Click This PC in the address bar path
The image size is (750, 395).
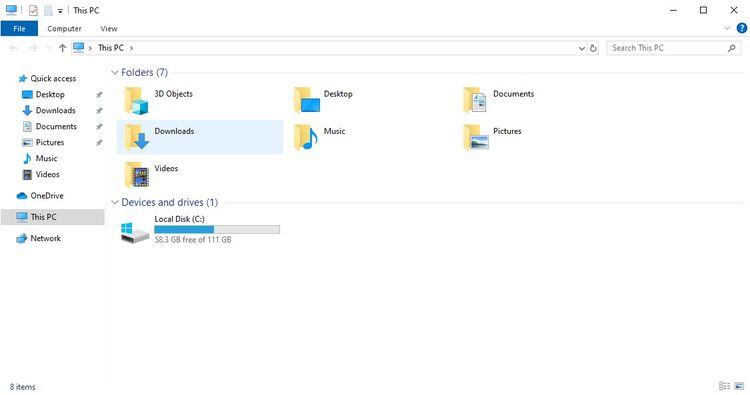(111, 48)
